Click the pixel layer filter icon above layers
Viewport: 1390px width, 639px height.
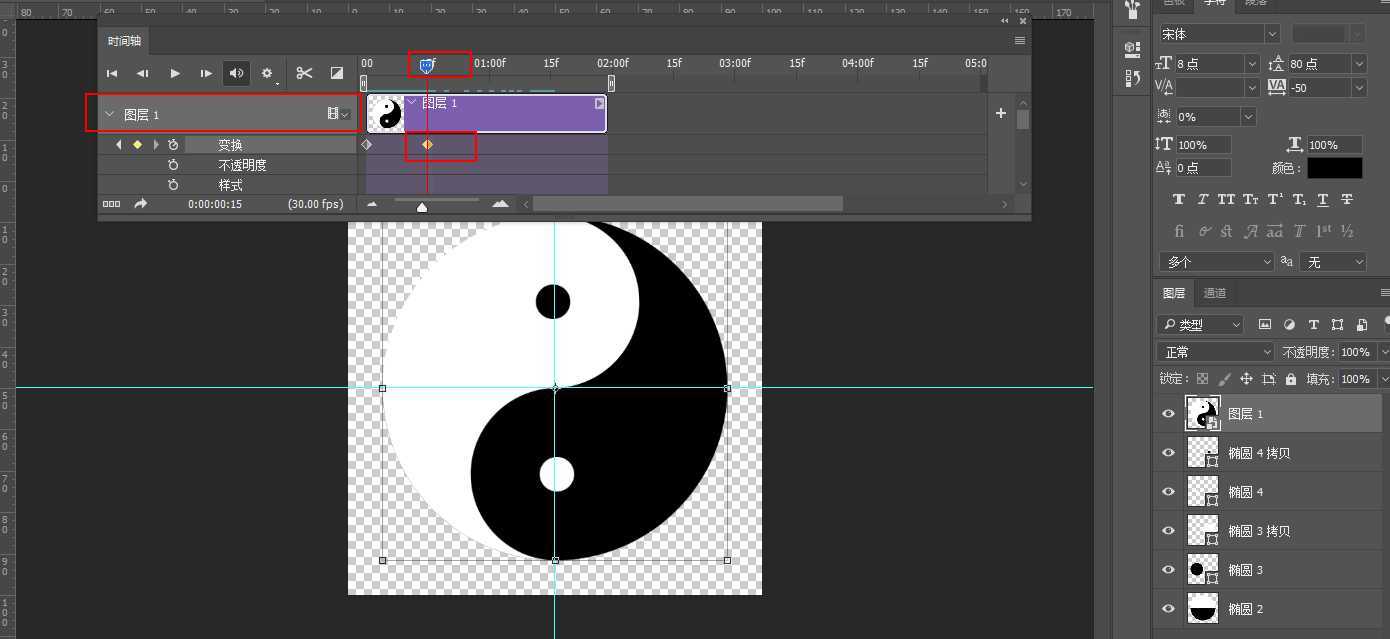1264,324
